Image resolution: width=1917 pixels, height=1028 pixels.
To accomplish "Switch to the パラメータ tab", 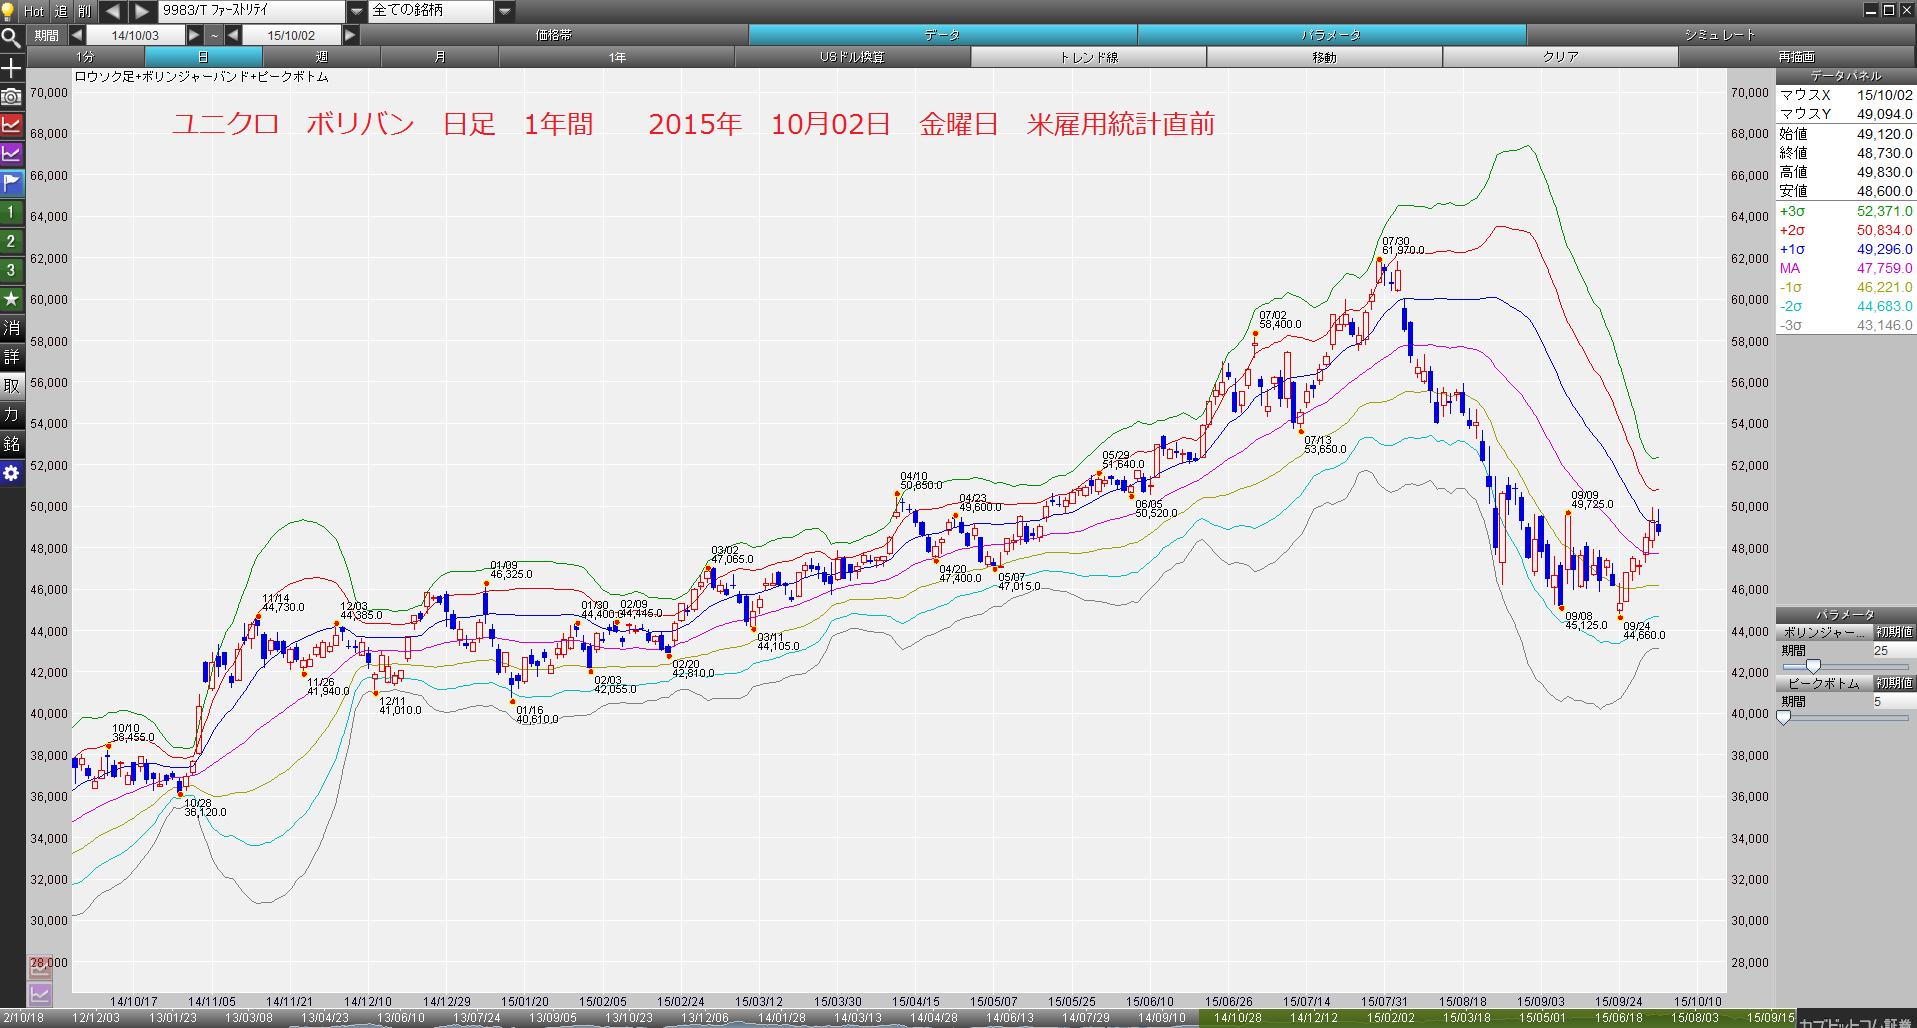I will tap(1331, 35).
